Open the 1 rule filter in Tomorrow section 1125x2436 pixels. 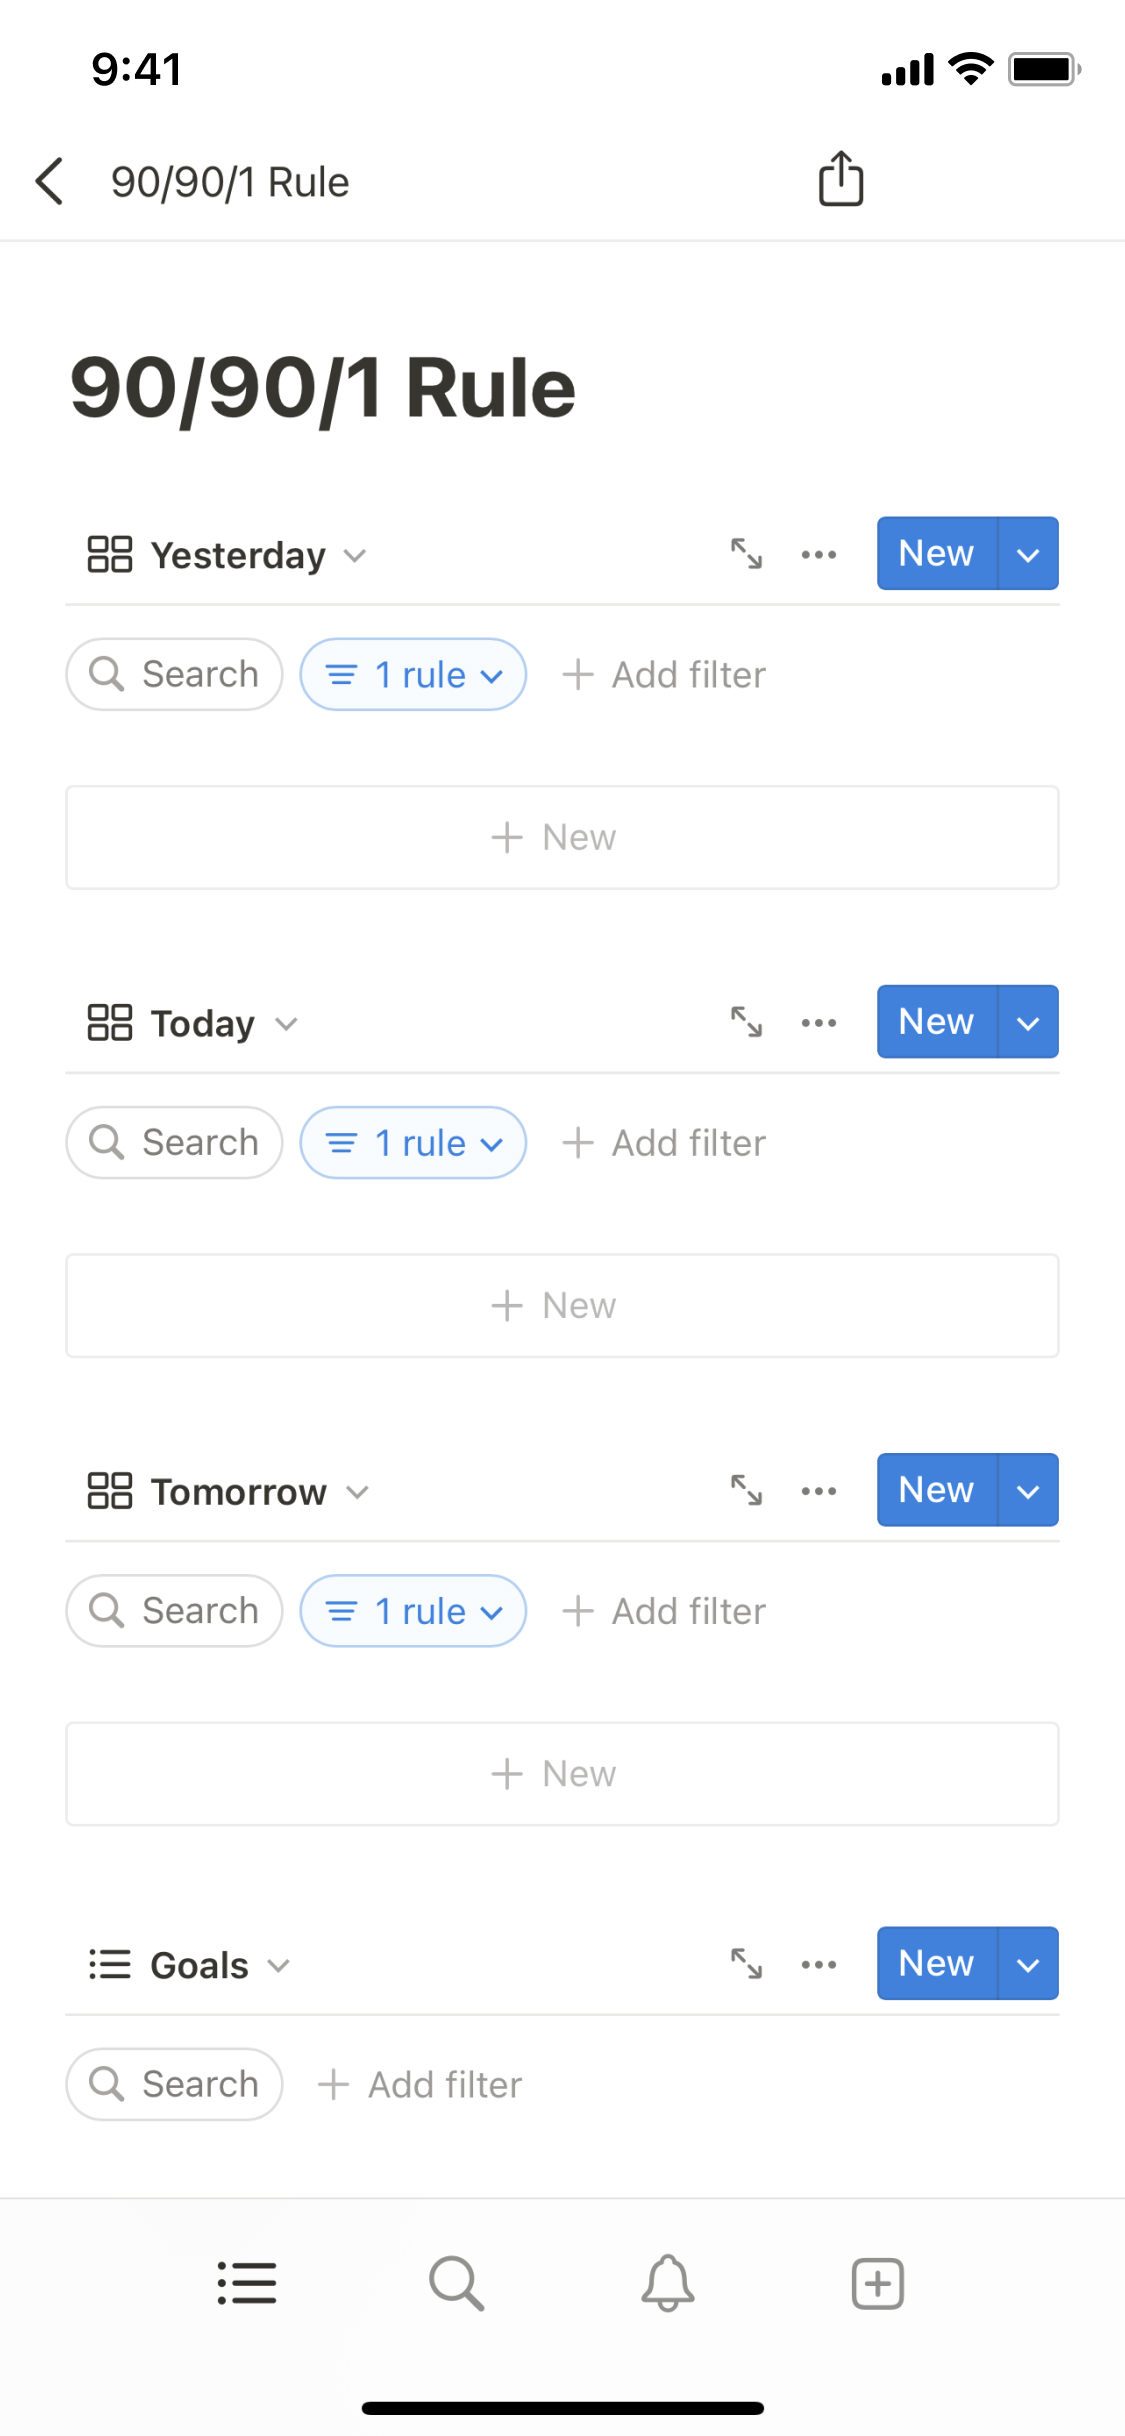(x=413, y=1611)
